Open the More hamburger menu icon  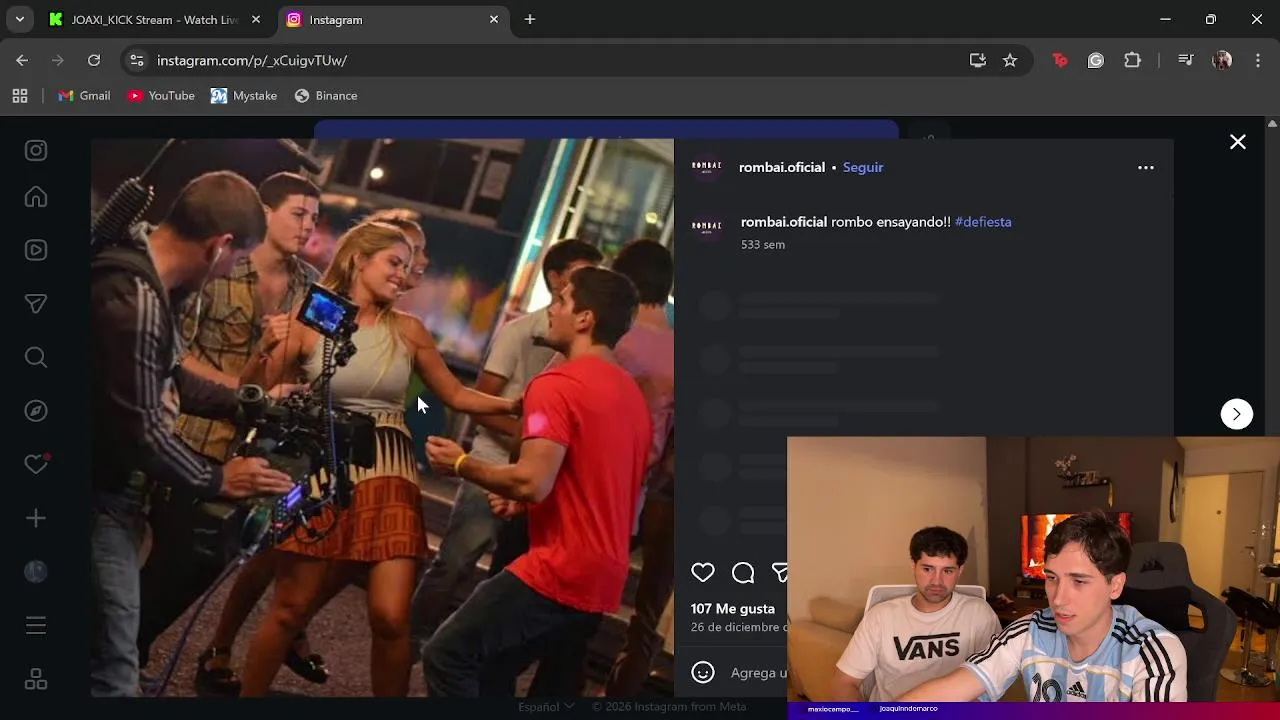[36, 626]
